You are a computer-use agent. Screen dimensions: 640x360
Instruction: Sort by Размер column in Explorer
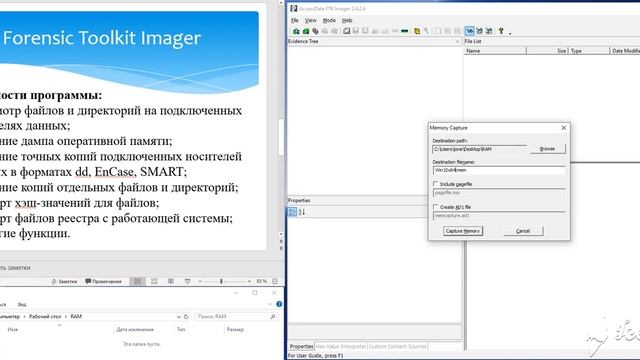coord(235,329)
